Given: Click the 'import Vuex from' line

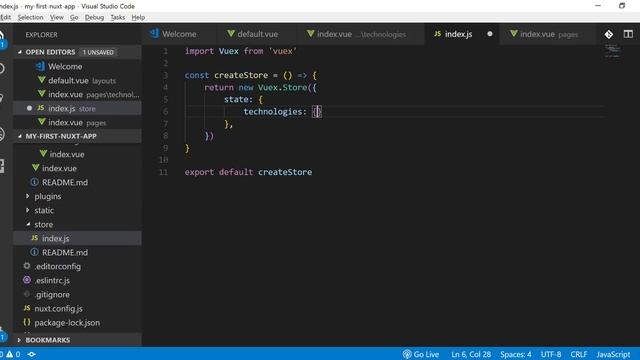Looking at the screenshot, I should point(241,51).
